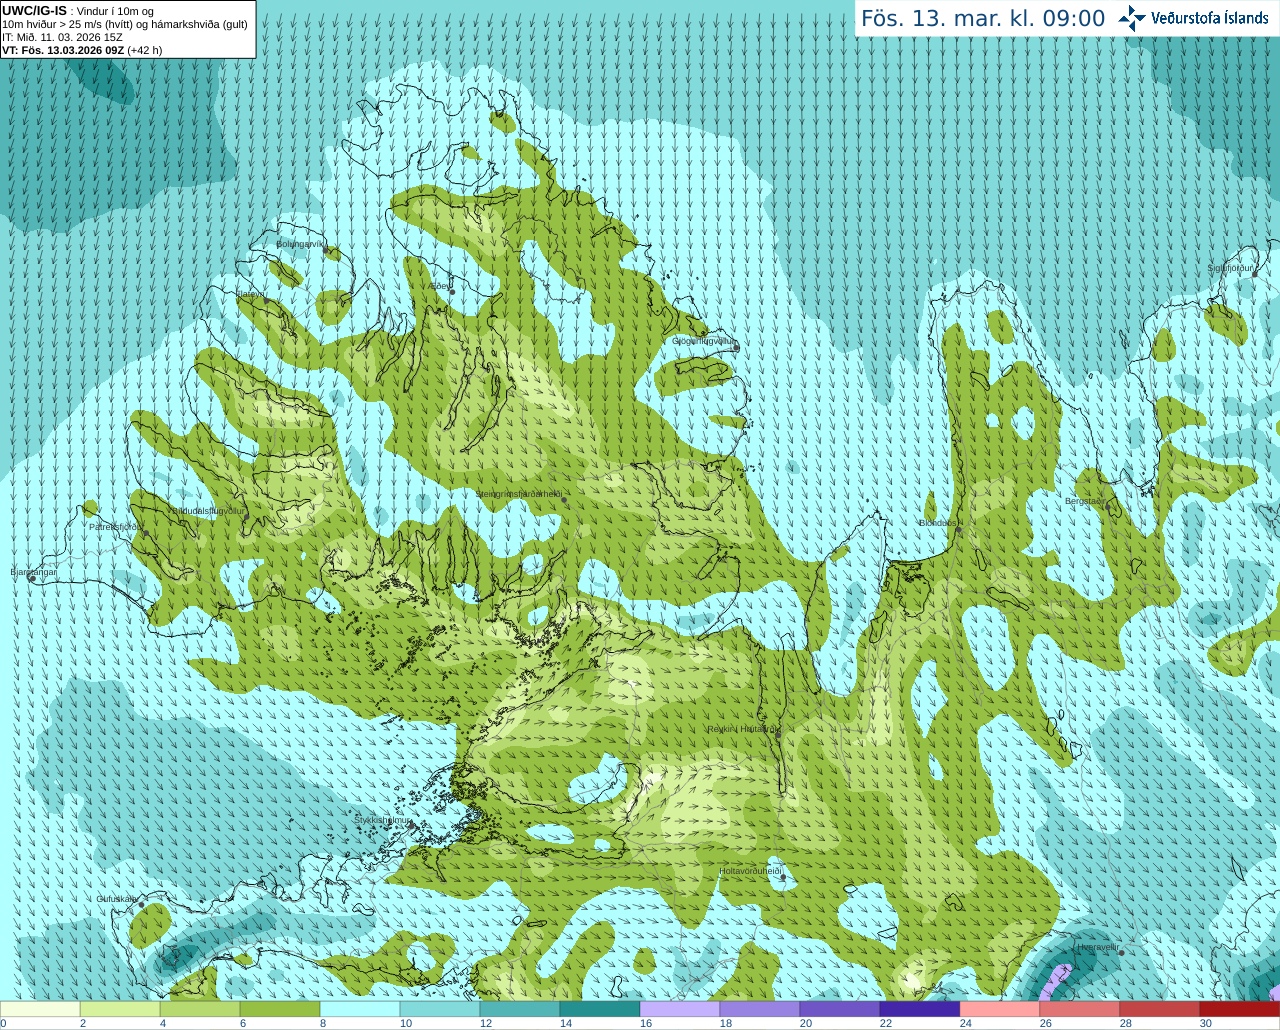Select the 8–10 m/s legend swatch

pyautogui.click(x=360, y=1009)
